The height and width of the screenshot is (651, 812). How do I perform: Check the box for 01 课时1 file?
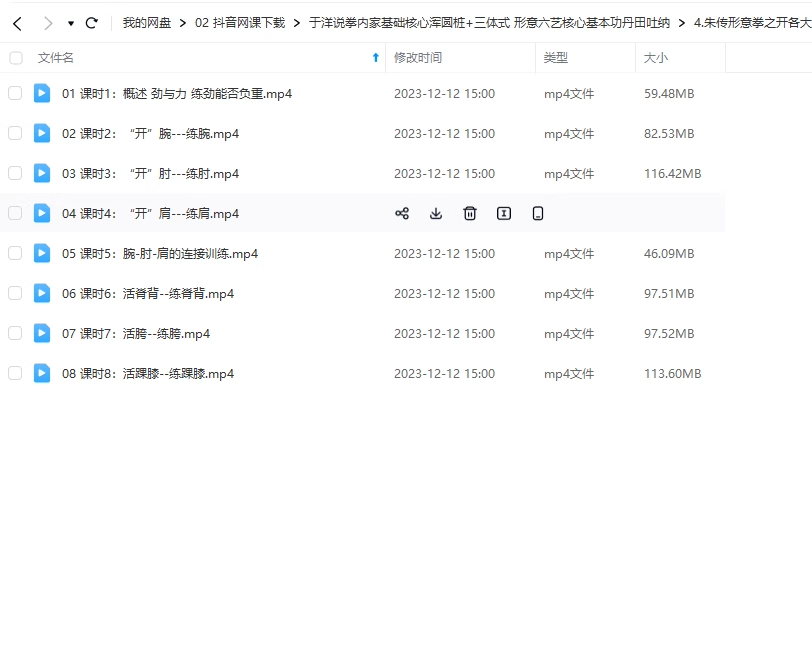tap(15, 93)
